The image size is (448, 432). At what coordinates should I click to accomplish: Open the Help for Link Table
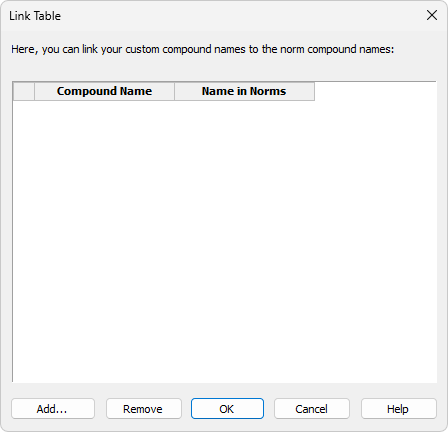399,409
